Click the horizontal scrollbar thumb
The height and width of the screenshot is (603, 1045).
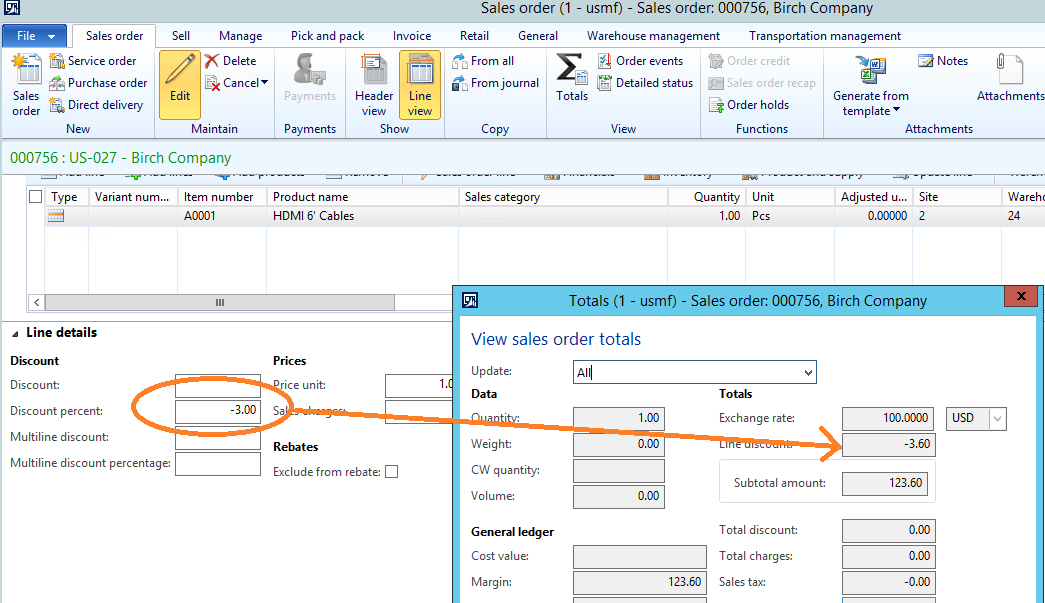coord(220,302)
